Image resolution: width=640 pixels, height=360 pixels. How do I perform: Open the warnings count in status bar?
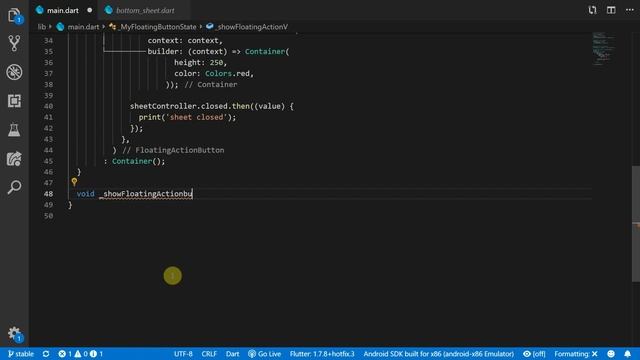[80, 354]
